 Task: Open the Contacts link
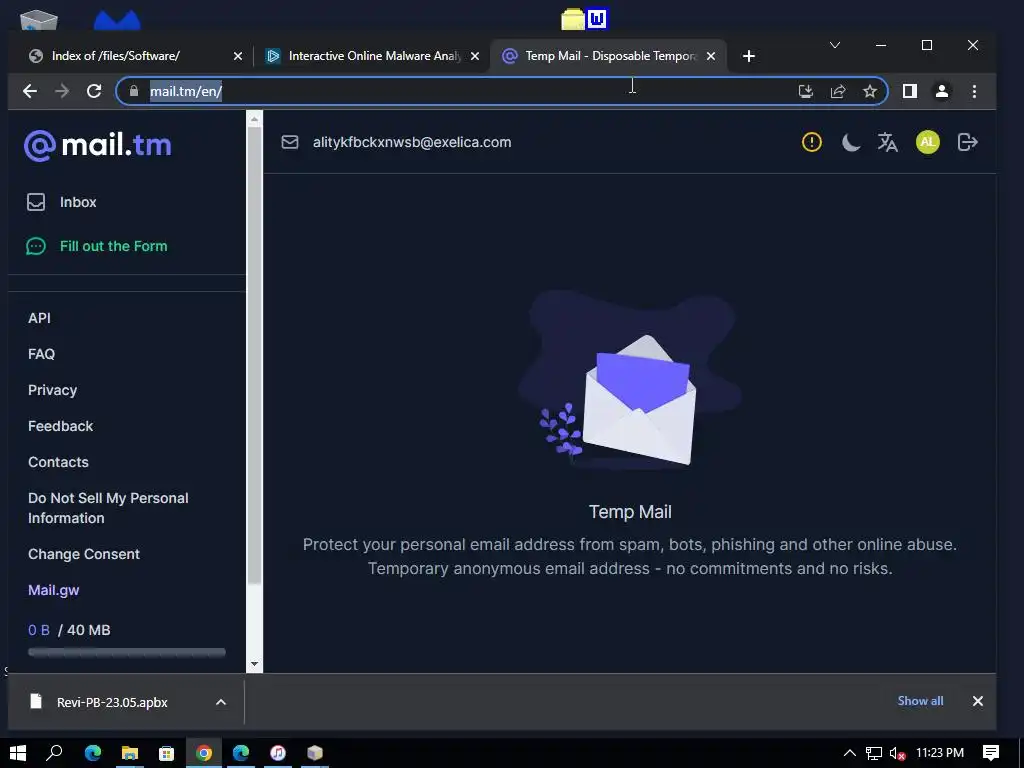(58, 462)
